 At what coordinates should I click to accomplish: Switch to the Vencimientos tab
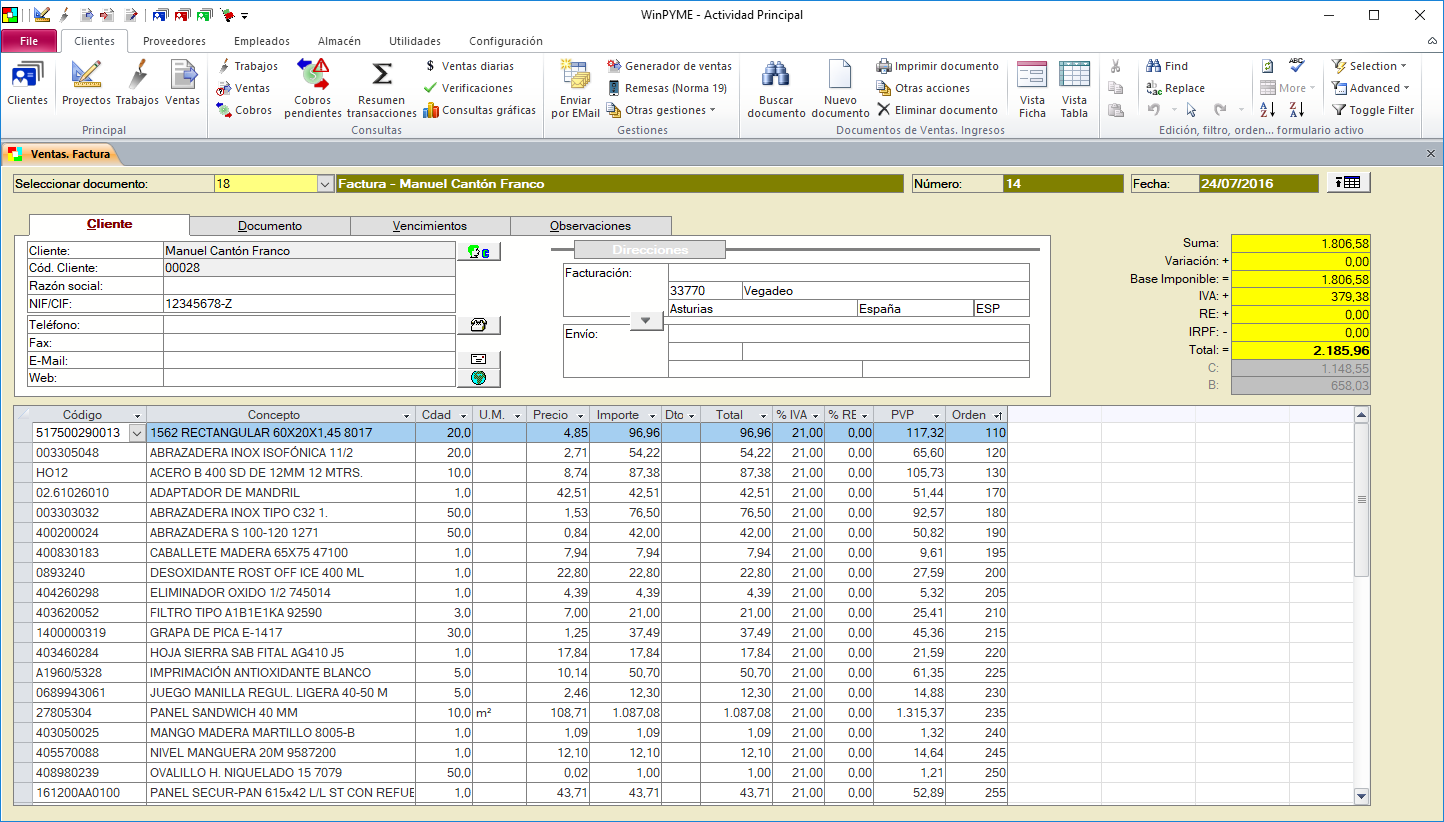pyautogui.click(x=430, y=226)
